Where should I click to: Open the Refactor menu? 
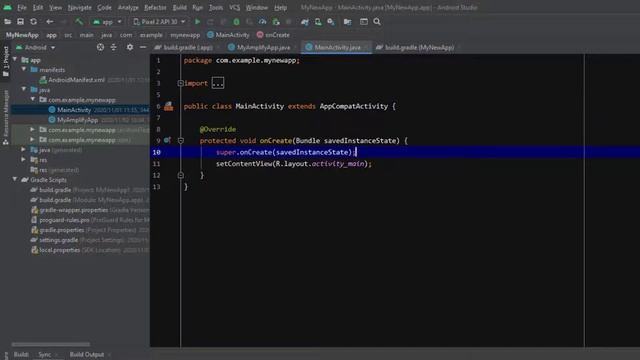(155, 7)
